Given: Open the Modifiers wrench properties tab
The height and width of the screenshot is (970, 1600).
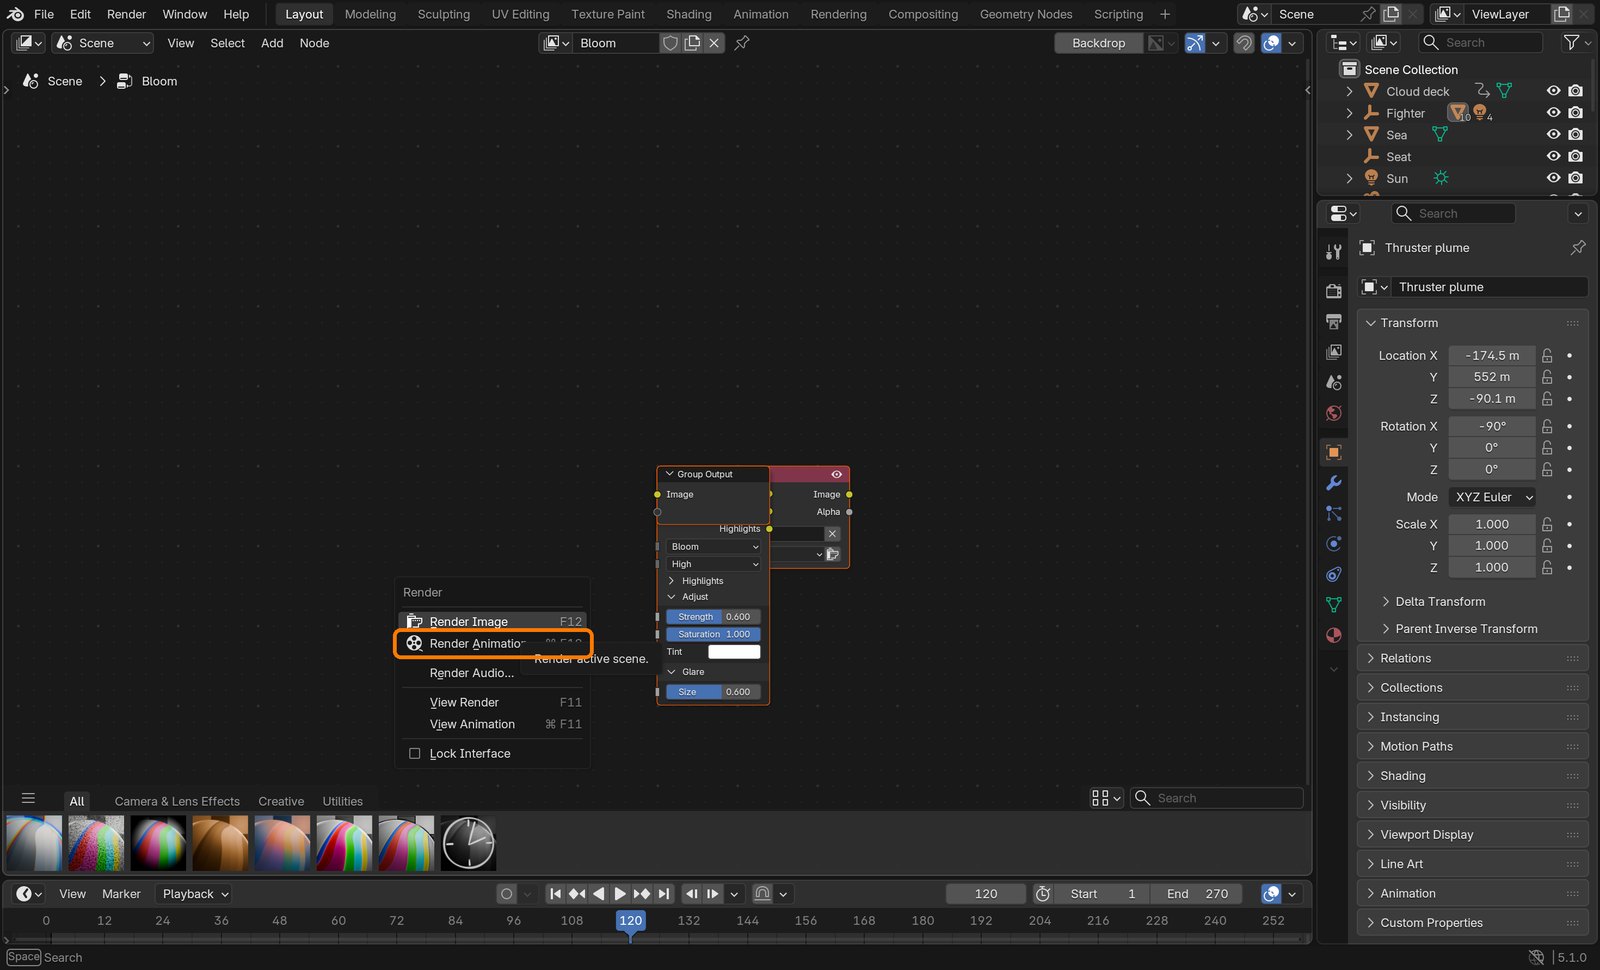Looking at the screenshot, I should click(x=1333, y=483).
